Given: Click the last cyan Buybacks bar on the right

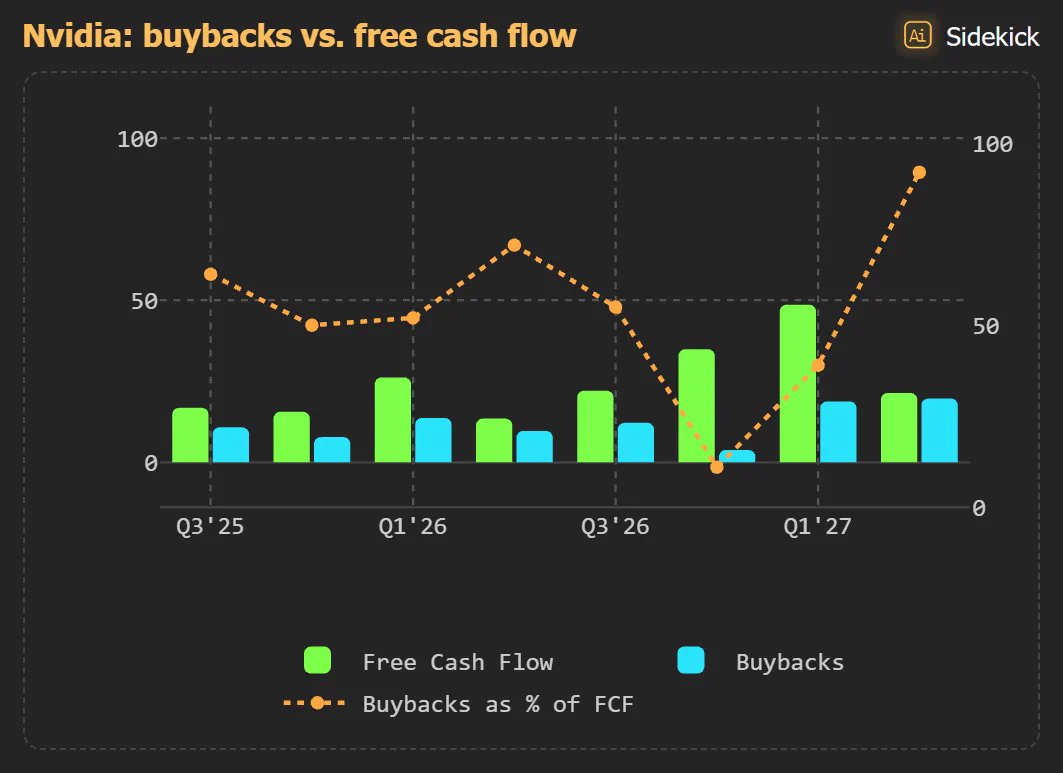Looking at the screenshot, I should (940, 431).
